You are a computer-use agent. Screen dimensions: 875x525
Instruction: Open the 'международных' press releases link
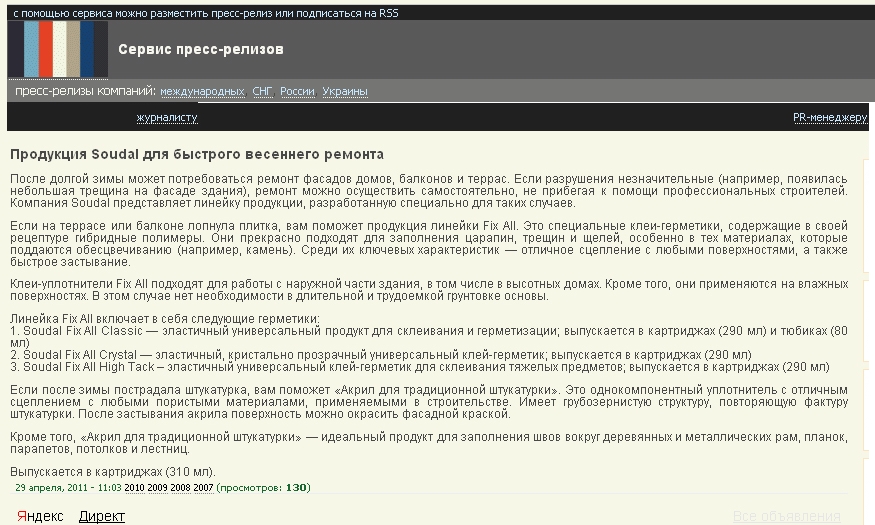click(203, 91)
